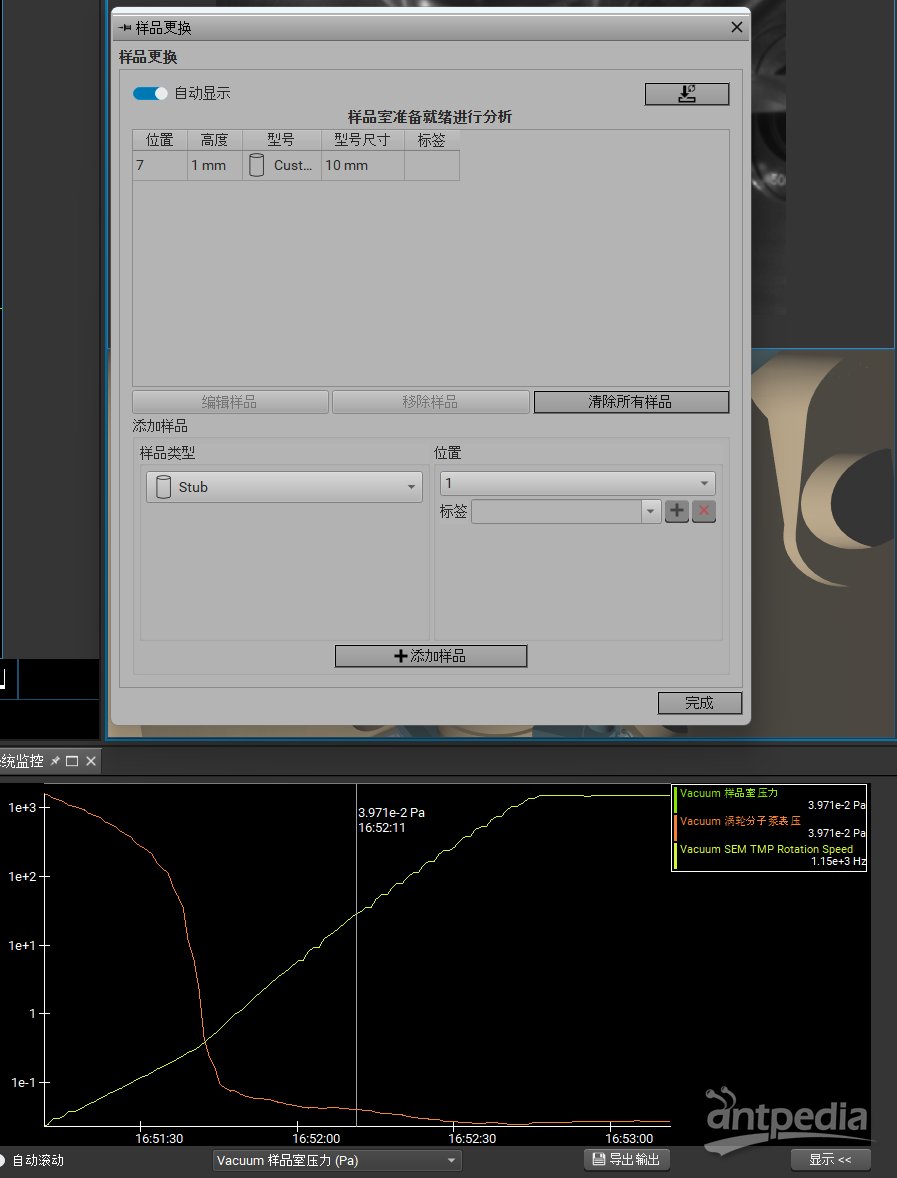
Task: Click the 高度 column header
Action: tap(214, 140)
